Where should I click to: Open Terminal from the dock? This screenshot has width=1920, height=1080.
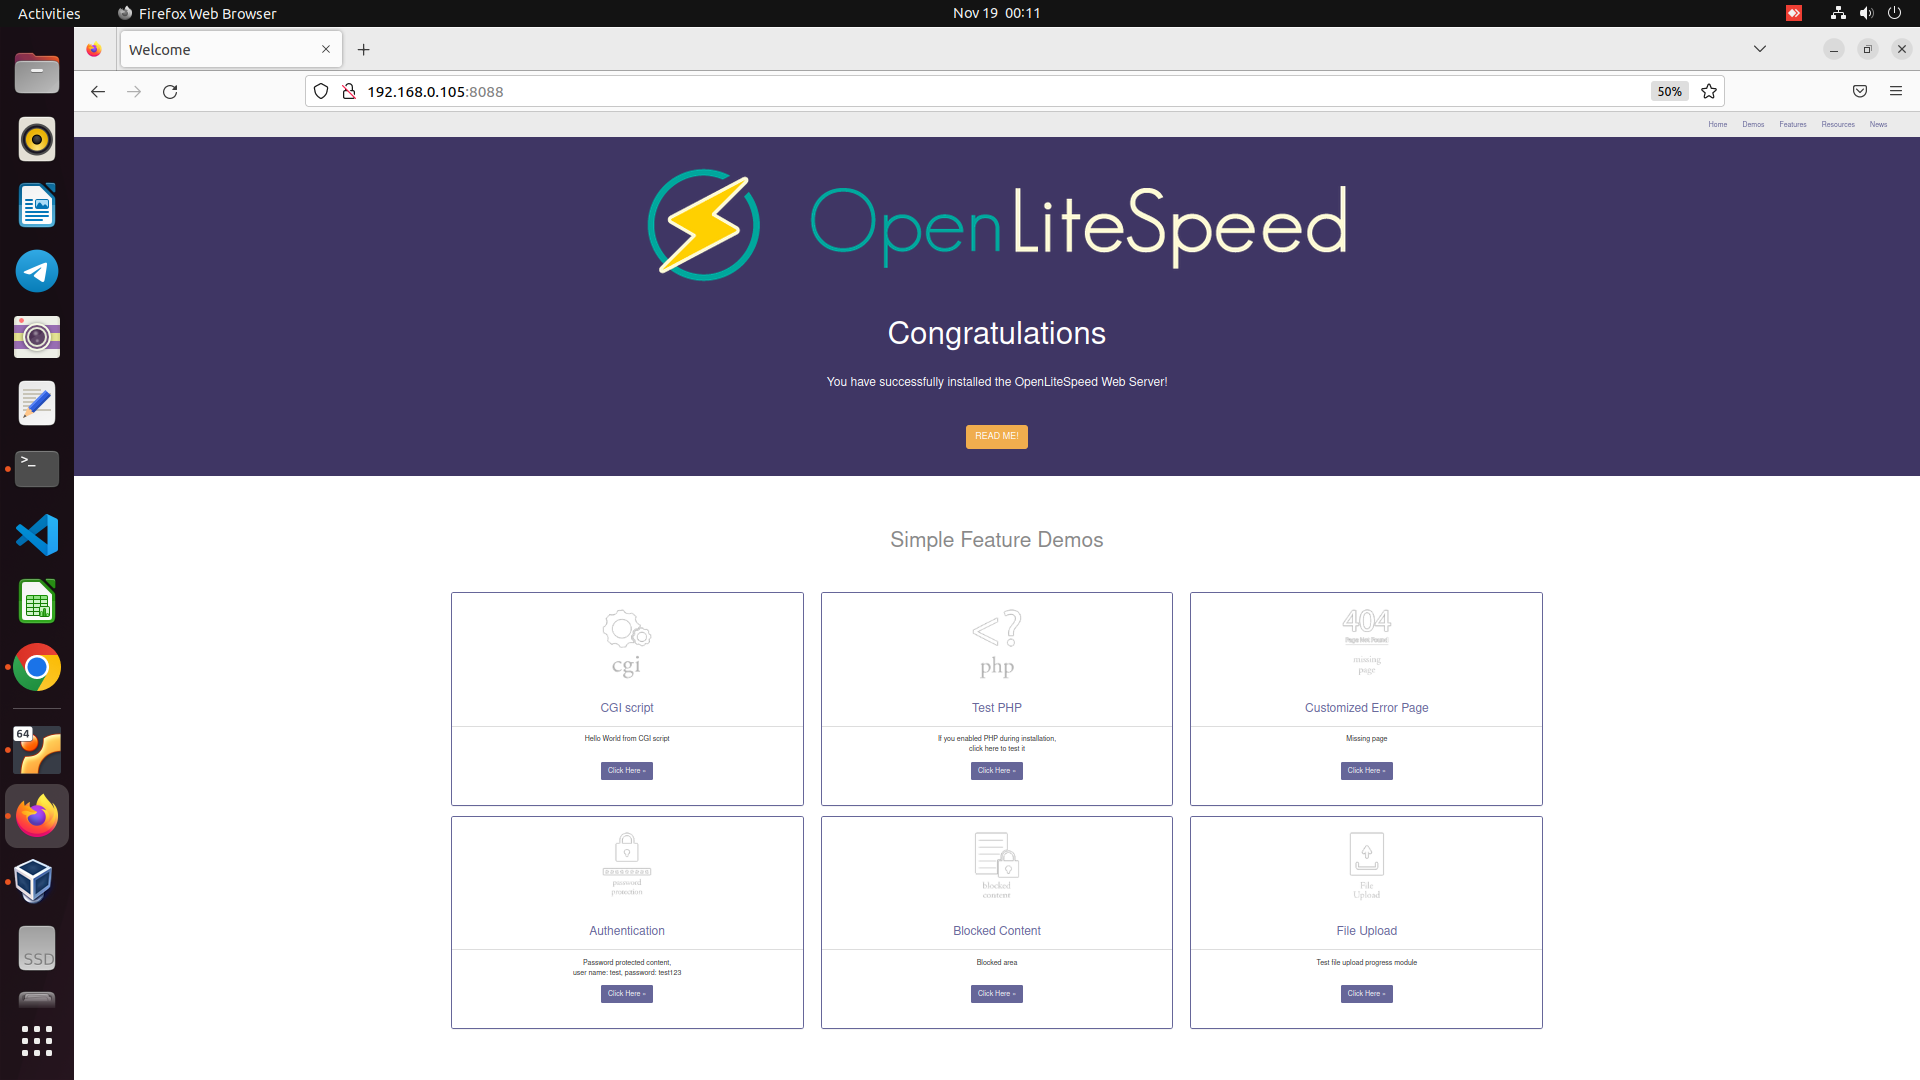[37, 469]
